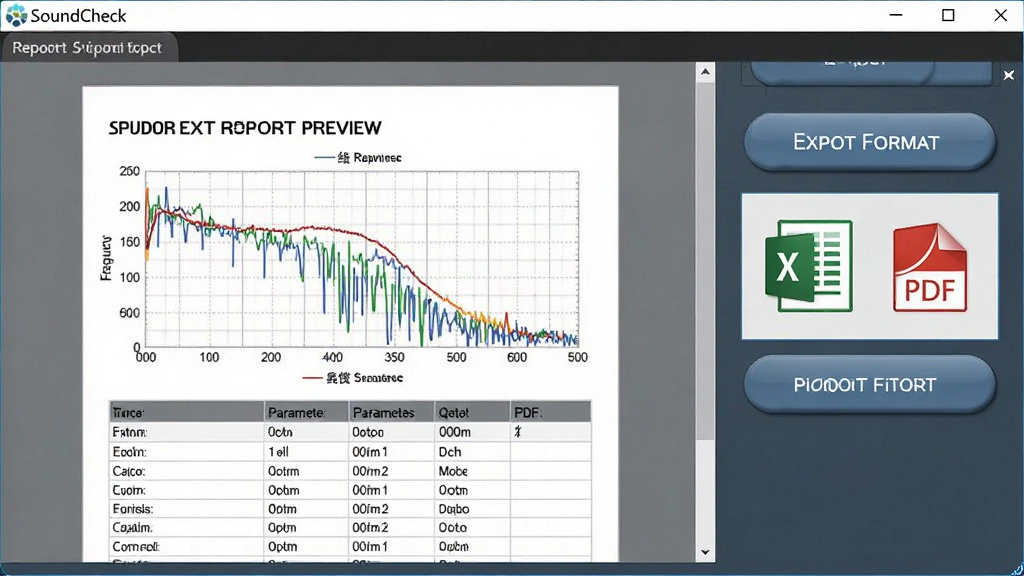Click the Coaiim row label
This screenshot has width=1024, height=576.
[132, 528]
